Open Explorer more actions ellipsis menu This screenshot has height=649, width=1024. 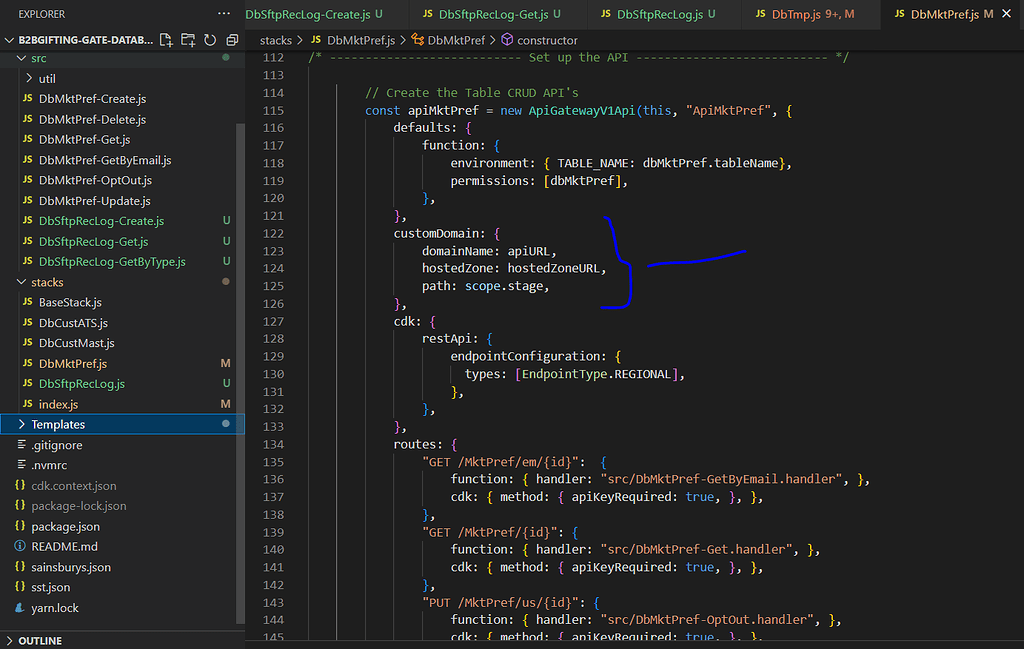(x=223, y=14)
